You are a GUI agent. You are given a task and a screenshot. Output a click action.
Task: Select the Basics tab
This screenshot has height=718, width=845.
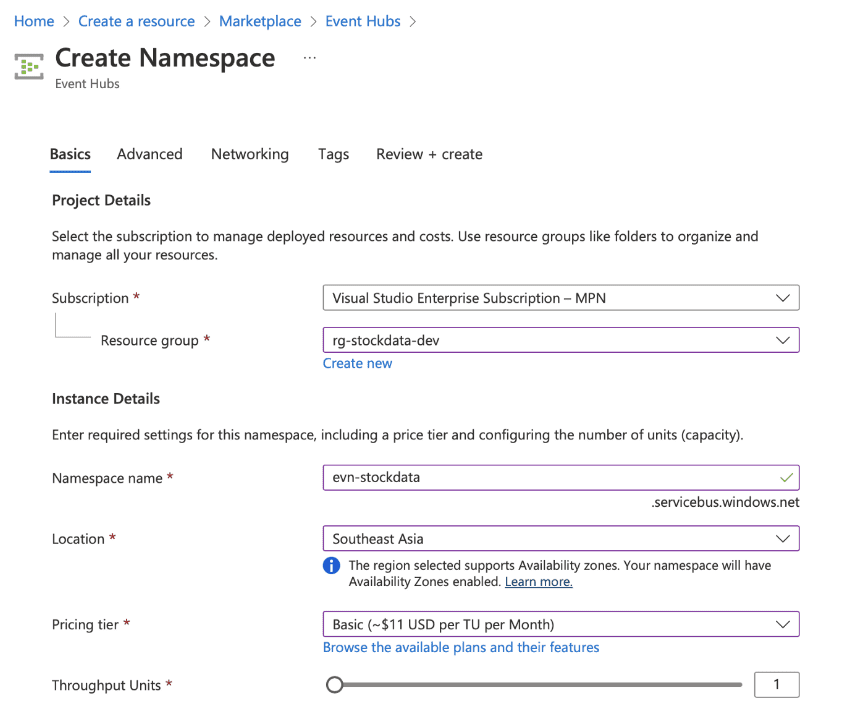pos(70,154)
